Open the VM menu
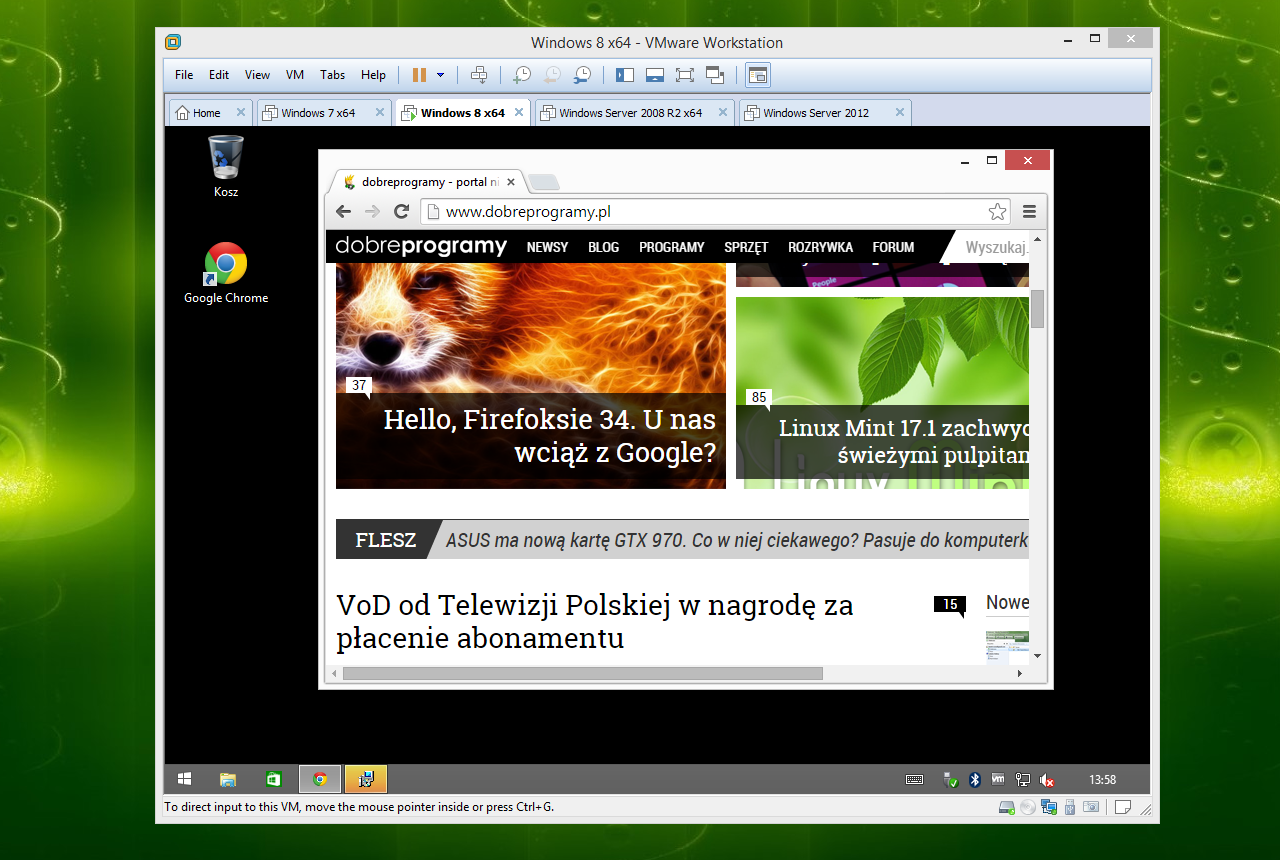Image resolution: width=1280 pixels, height=860 pixels. 295,75
